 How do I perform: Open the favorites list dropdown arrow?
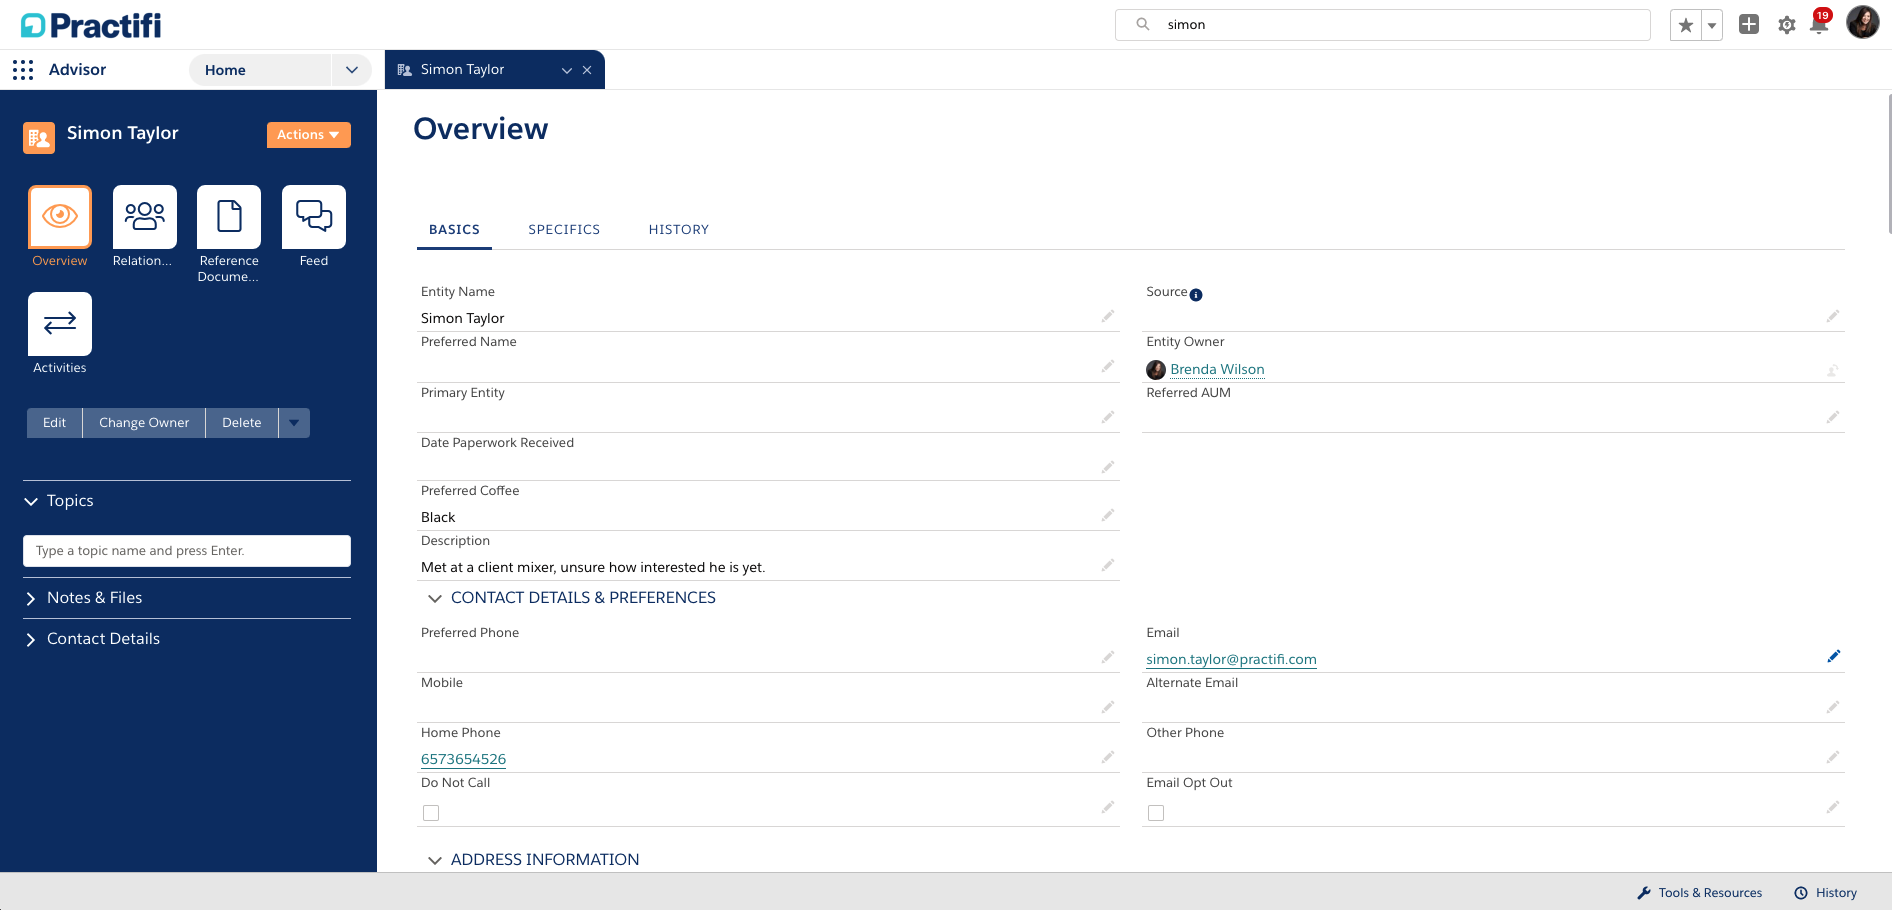1712,25
